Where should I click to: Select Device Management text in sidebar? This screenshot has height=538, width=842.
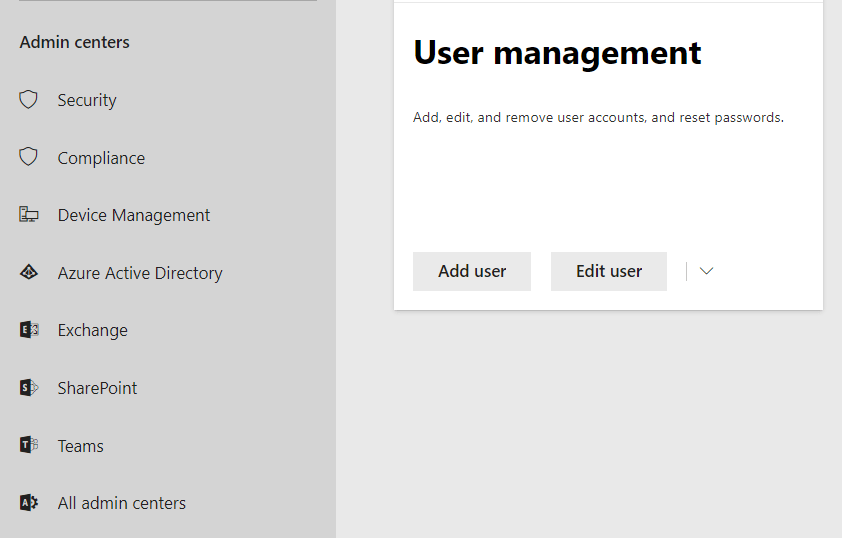pyautogui.click(x=134, y=215)
